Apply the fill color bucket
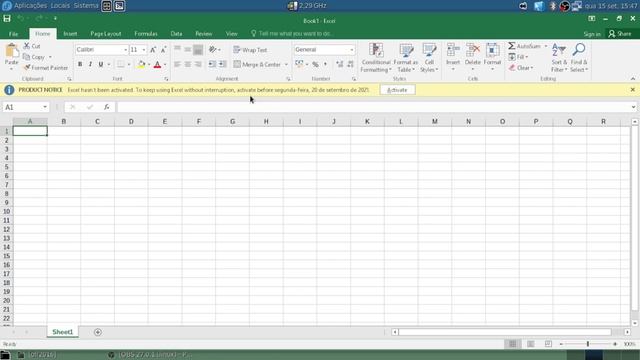 [141, 64]
